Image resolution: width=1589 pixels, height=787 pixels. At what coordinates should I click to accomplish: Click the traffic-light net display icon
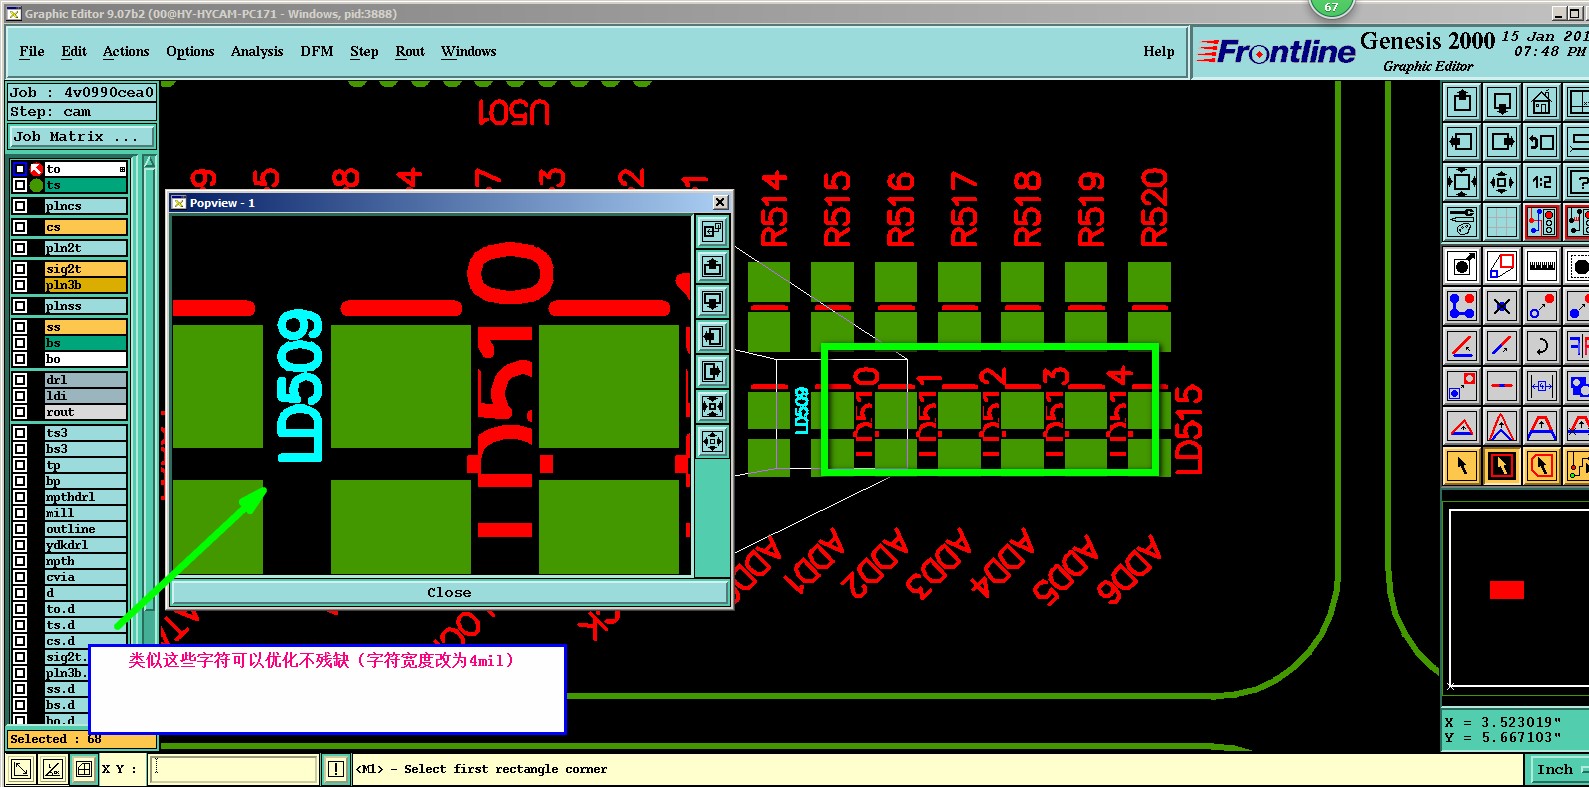(1542, 222)
